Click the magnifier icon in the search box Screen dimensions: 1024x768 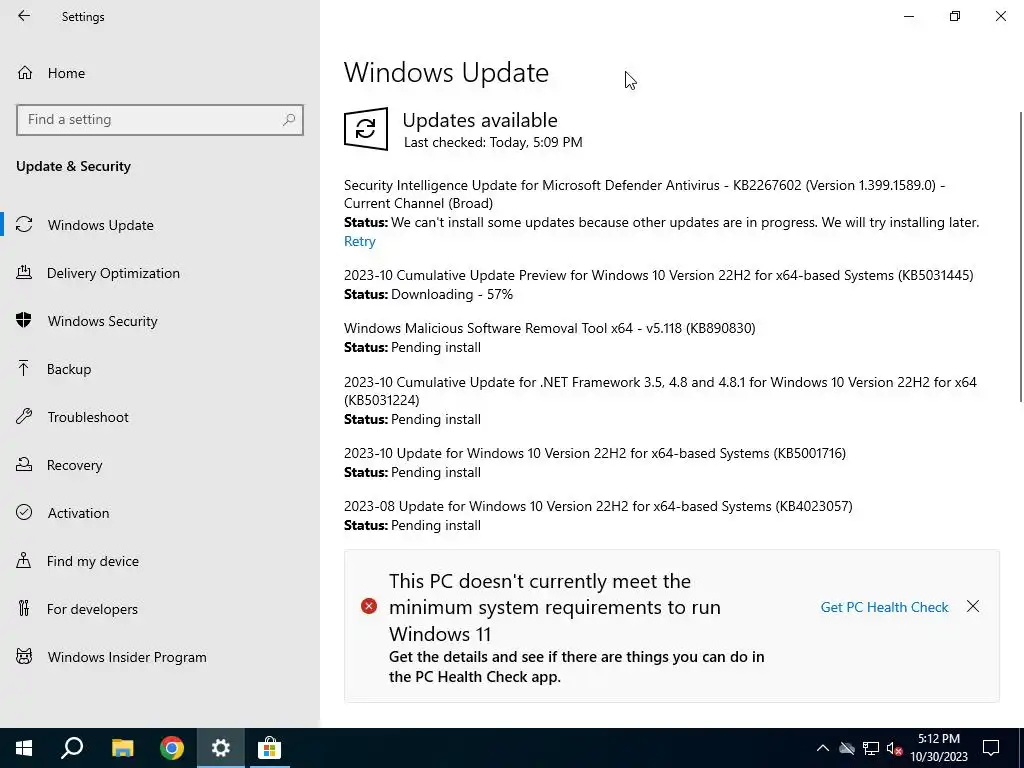pos(289,120)
